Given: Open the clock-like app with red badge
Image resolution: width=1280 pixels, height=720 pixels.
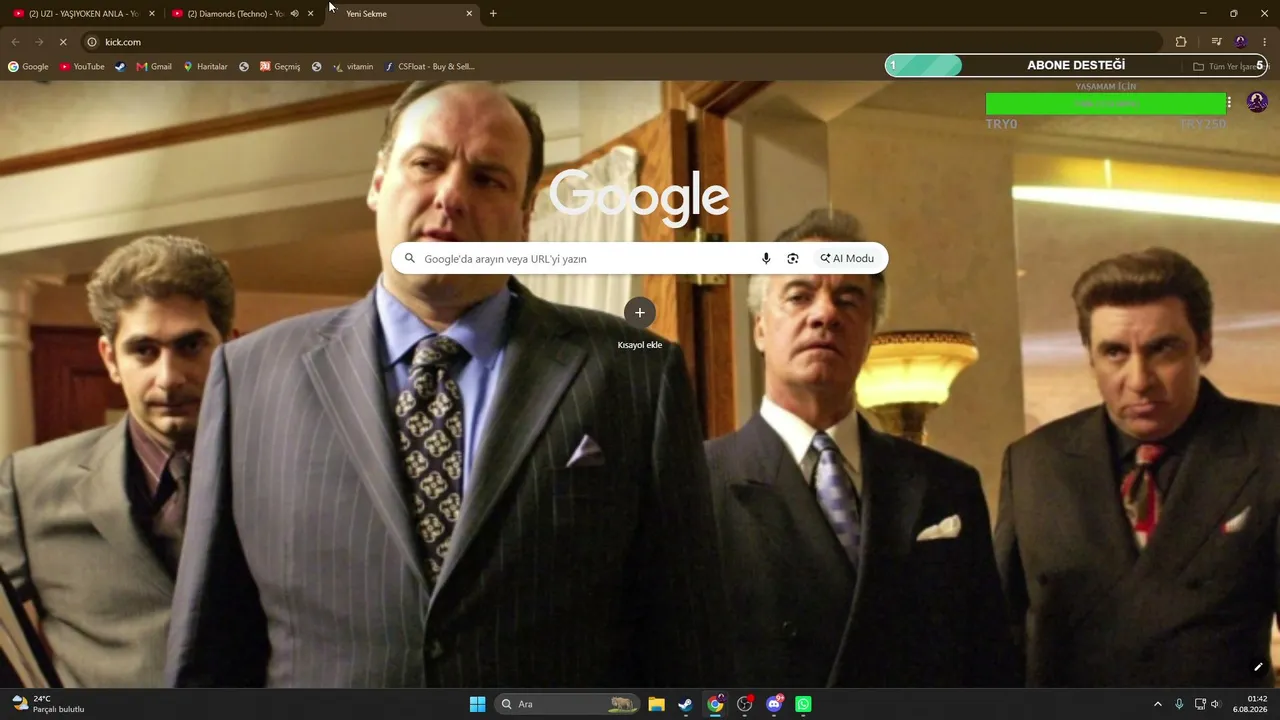Looking at the screenshot, I should [x=744, y=704].
